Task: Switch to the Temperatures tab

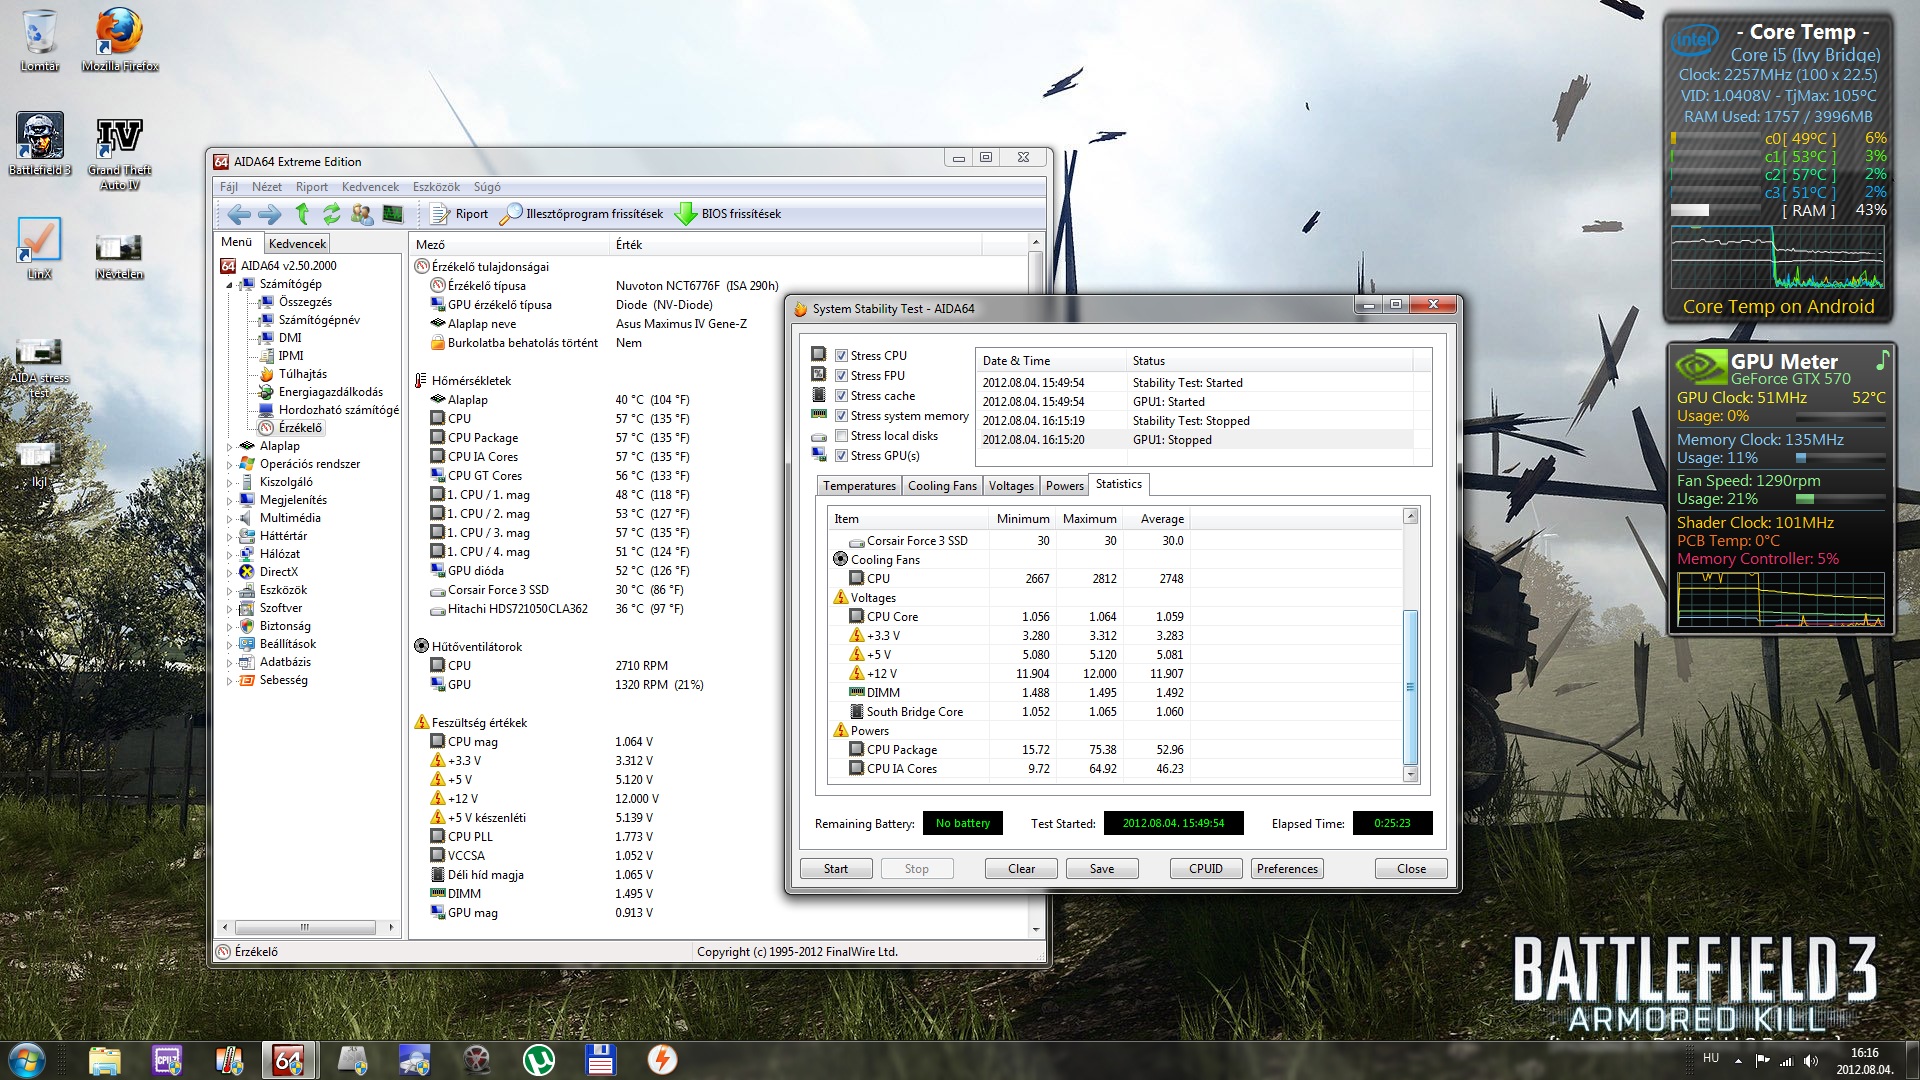Action: pos(859,486)
